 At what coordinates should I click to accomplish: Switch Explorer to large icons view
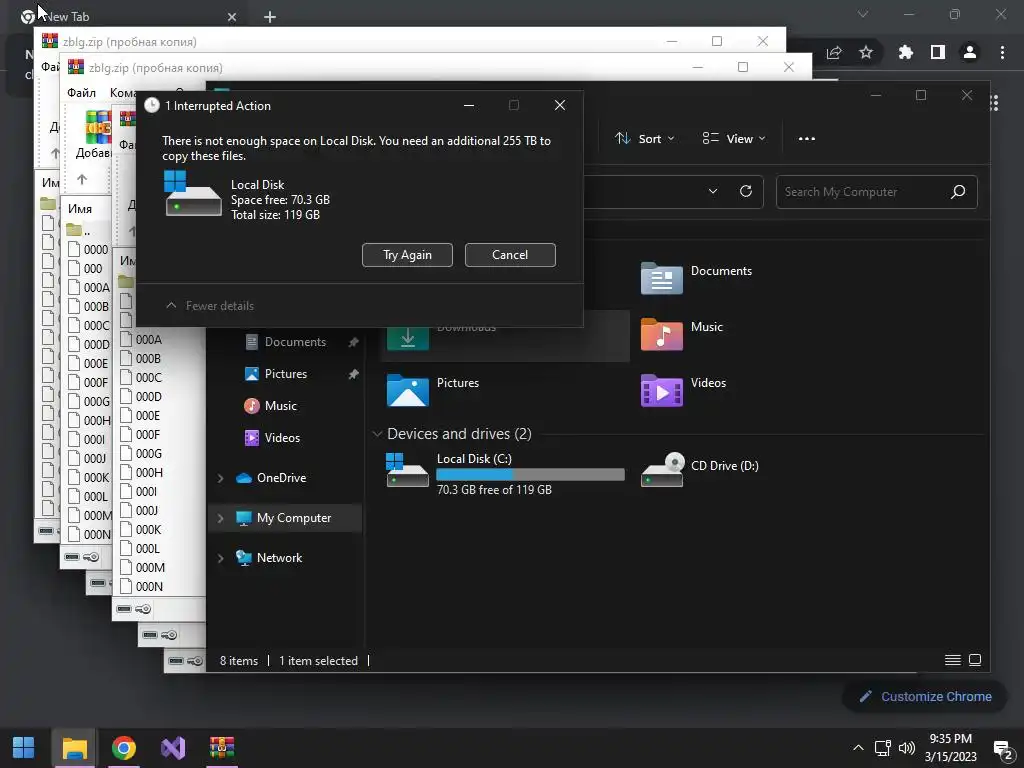point(975,660)
